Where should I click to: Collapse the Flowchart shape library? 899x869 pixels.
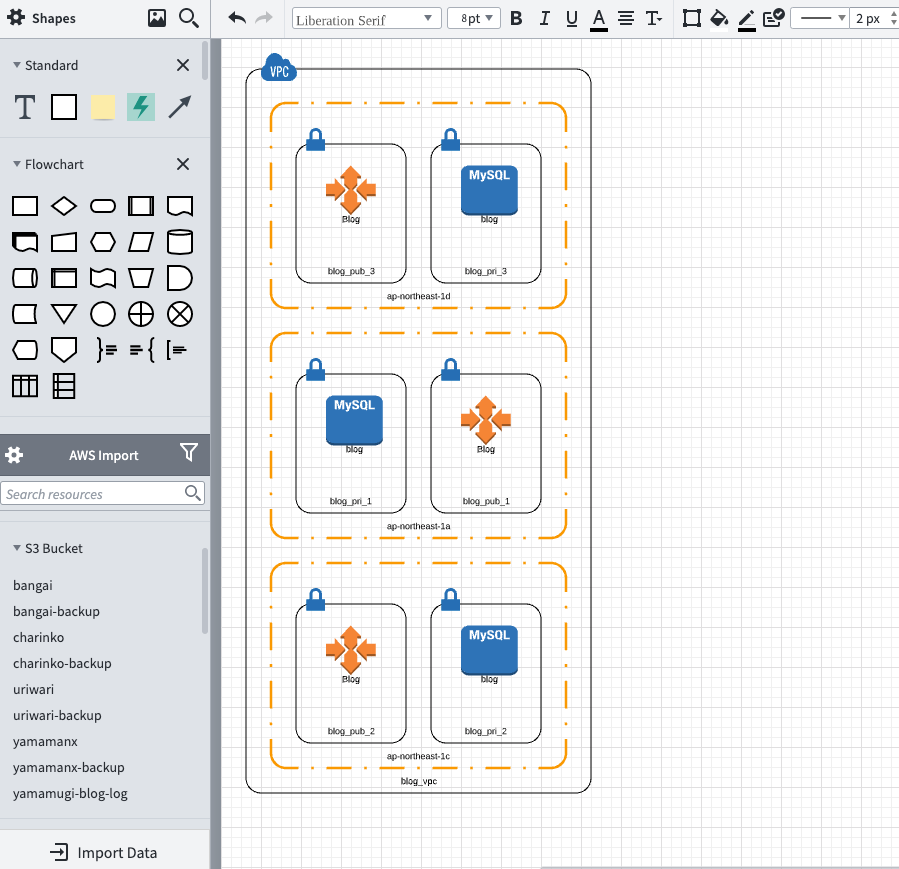[x=17, y=164]
